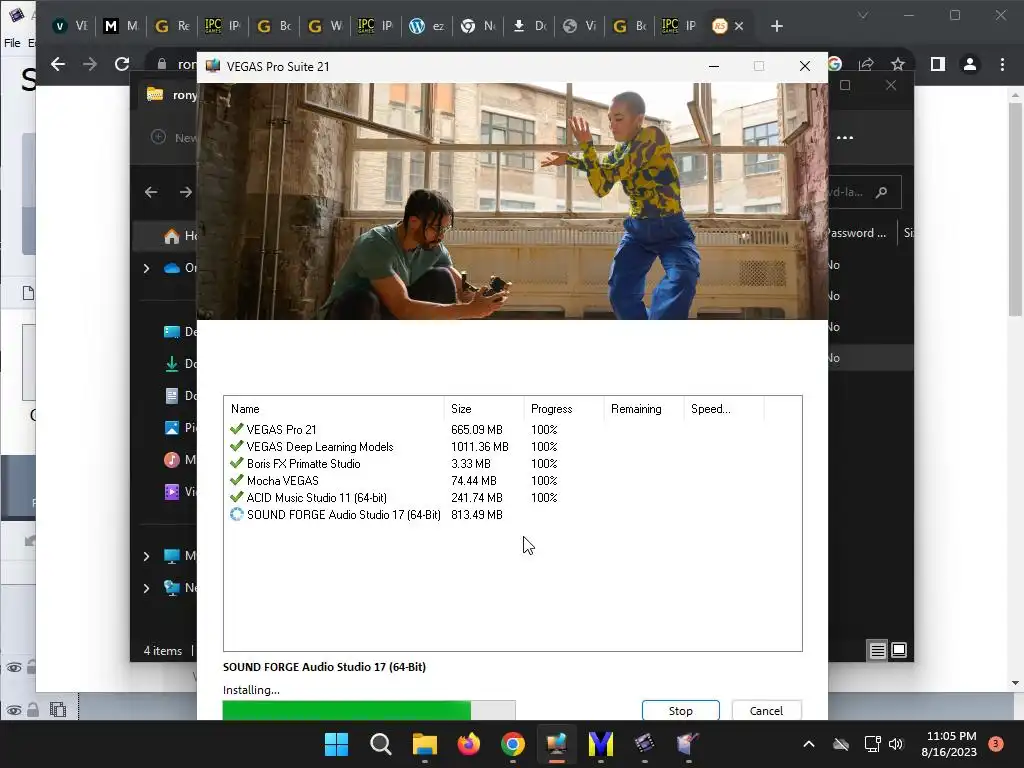Expand This PC node in Explorer
The width and height of the screenshot is (1024, 768).
pyautogui.click(x=146, y=556)
